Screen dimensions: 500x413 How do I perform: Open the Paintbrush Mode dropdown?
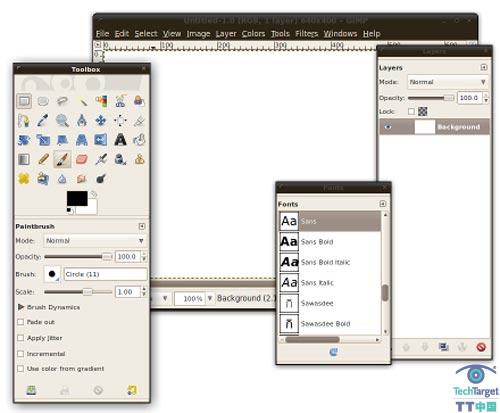[95, 241]
